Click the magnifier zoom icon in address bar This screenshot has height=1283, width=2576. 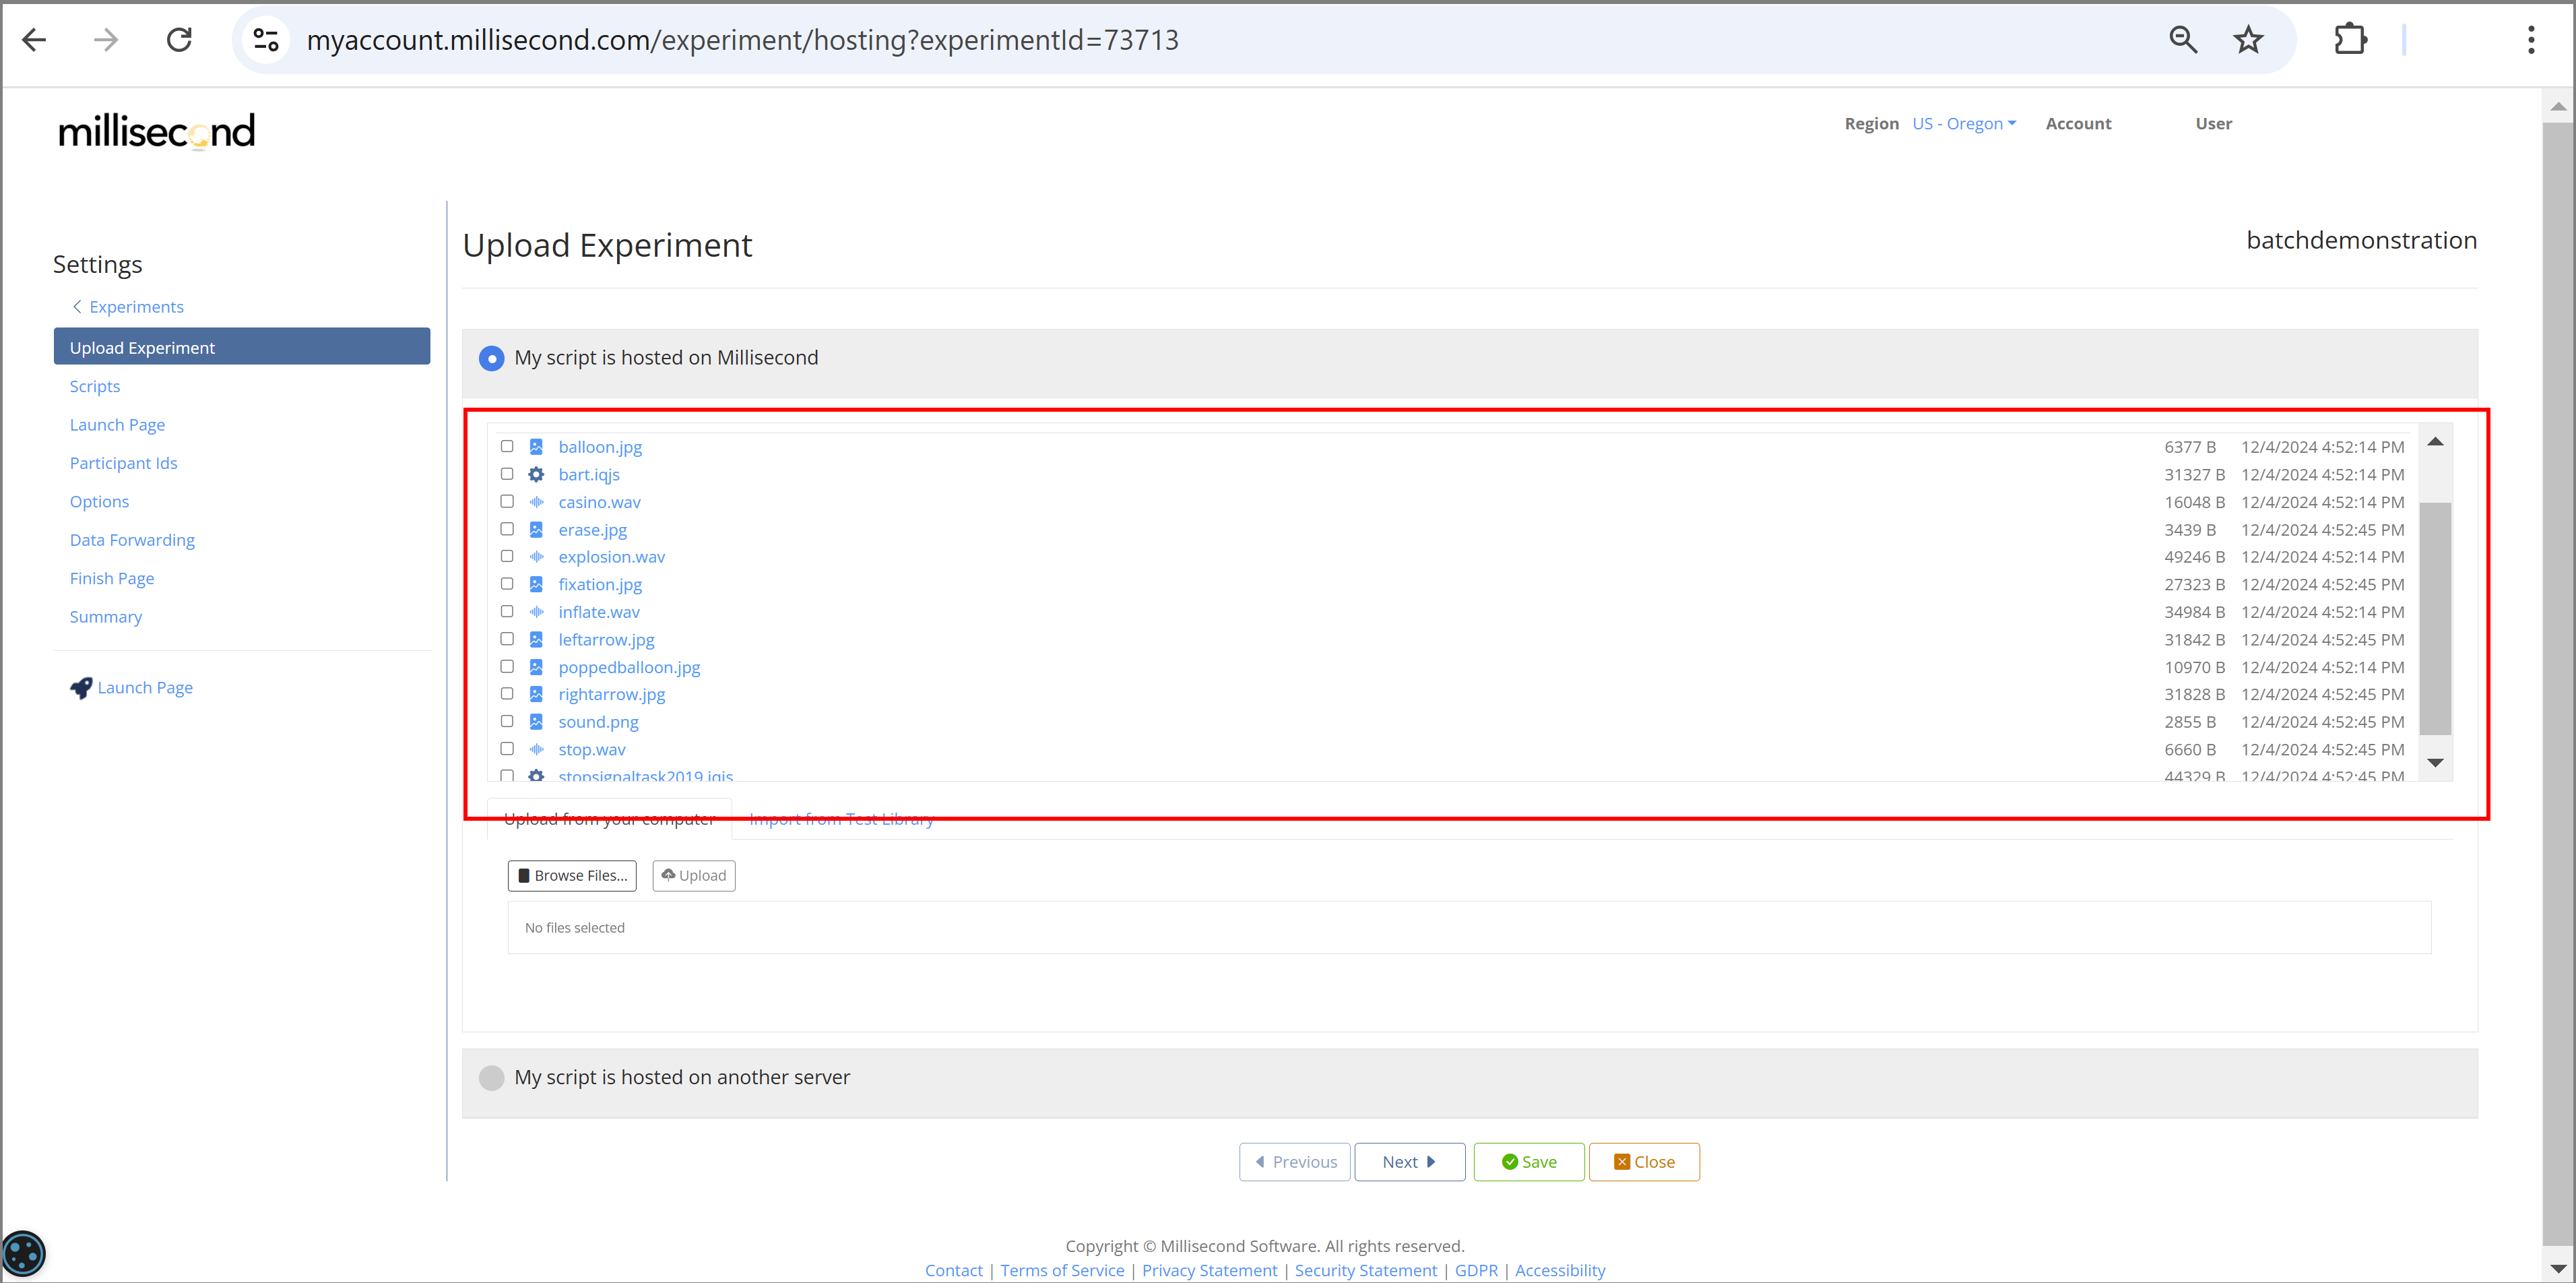2183,40
